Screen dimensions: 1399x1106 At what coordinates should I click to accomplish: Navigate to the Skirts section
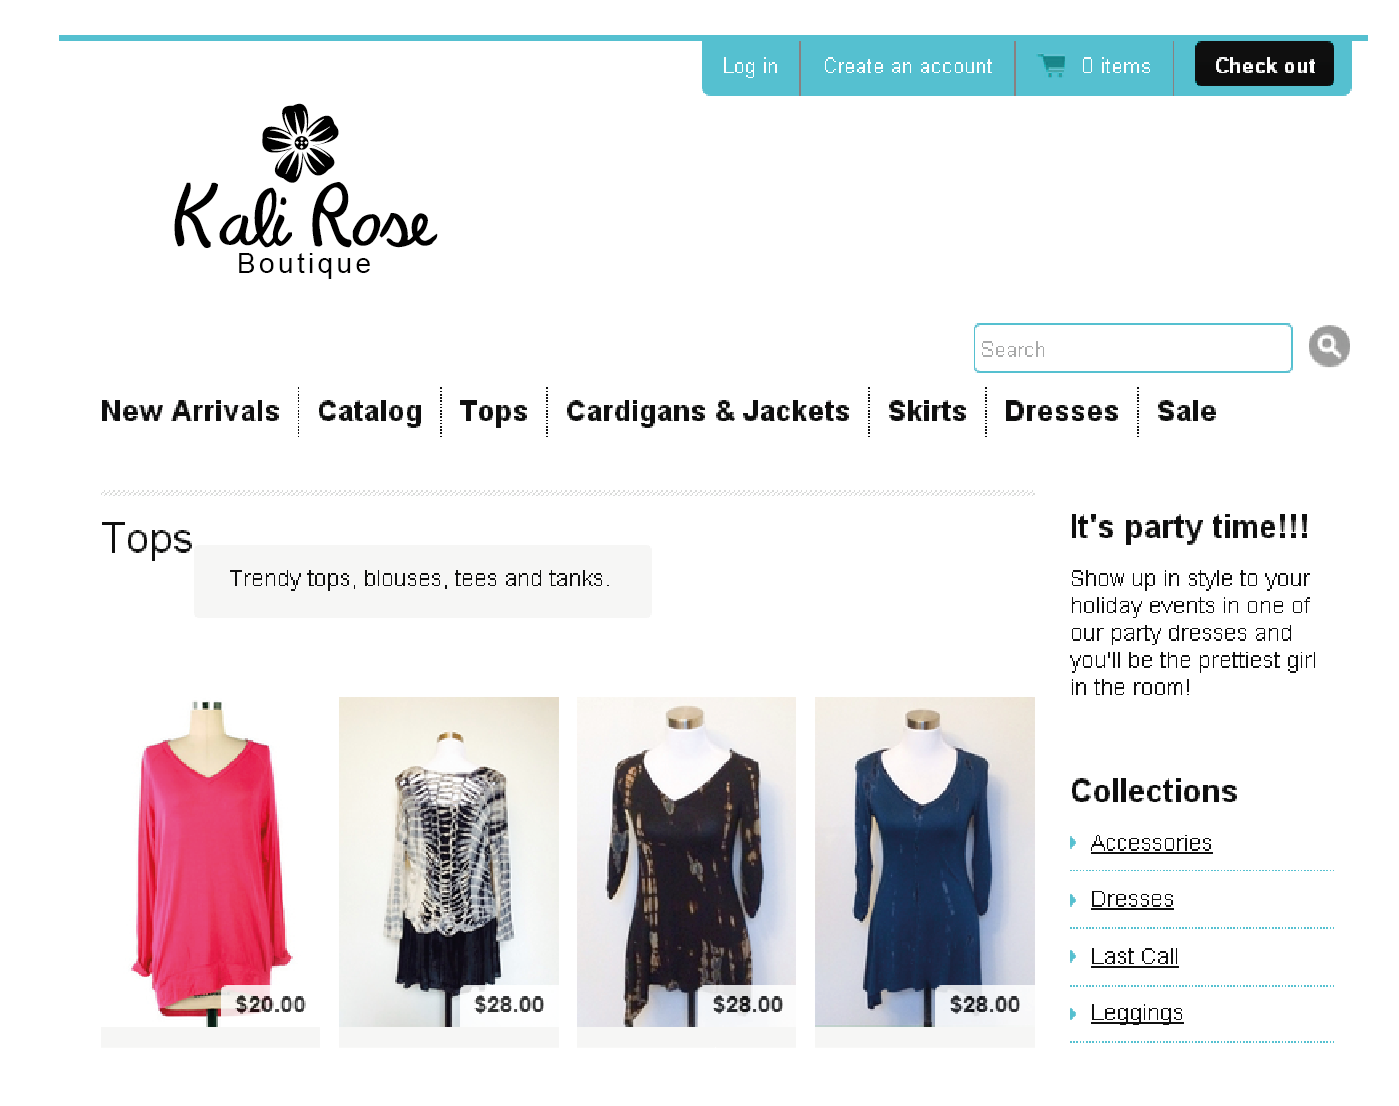927,412
